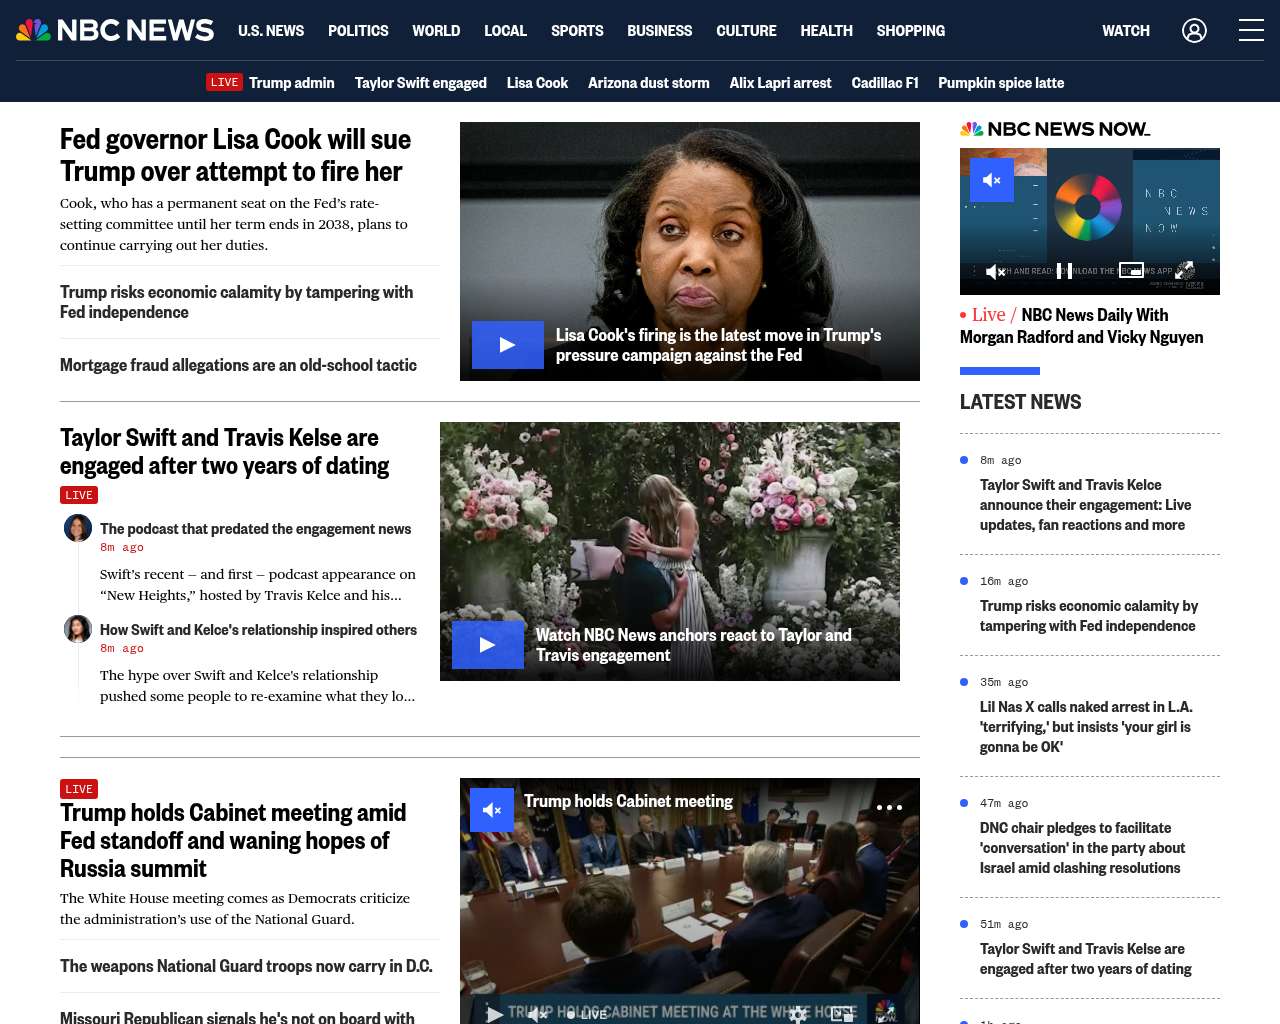Open 51m ago Taylor Swift engaged item

1085,959
